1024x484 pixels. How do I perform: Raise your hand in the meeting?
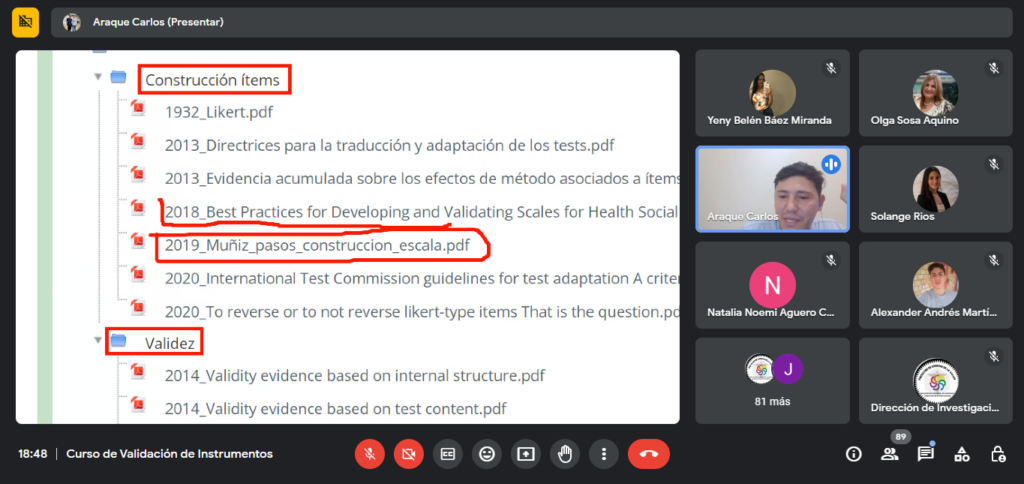click(565, 454)
